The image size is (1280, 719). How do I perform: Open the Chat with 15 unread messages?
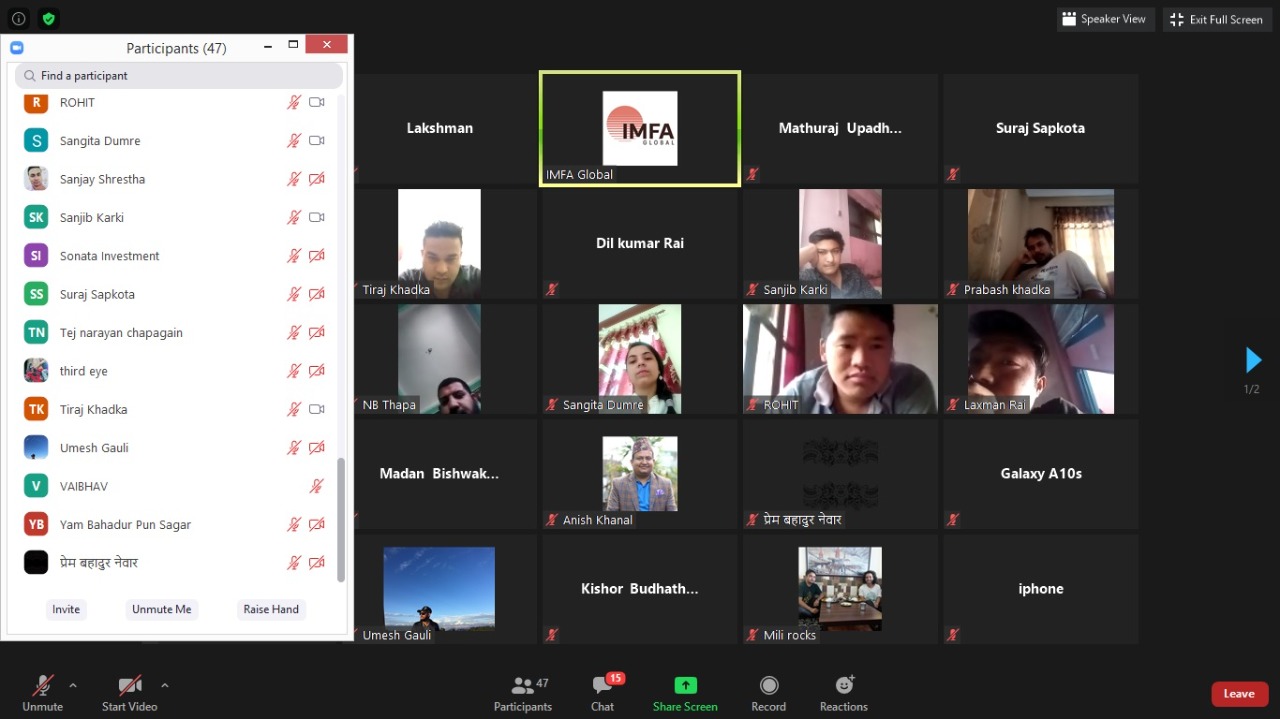(603, 694)
